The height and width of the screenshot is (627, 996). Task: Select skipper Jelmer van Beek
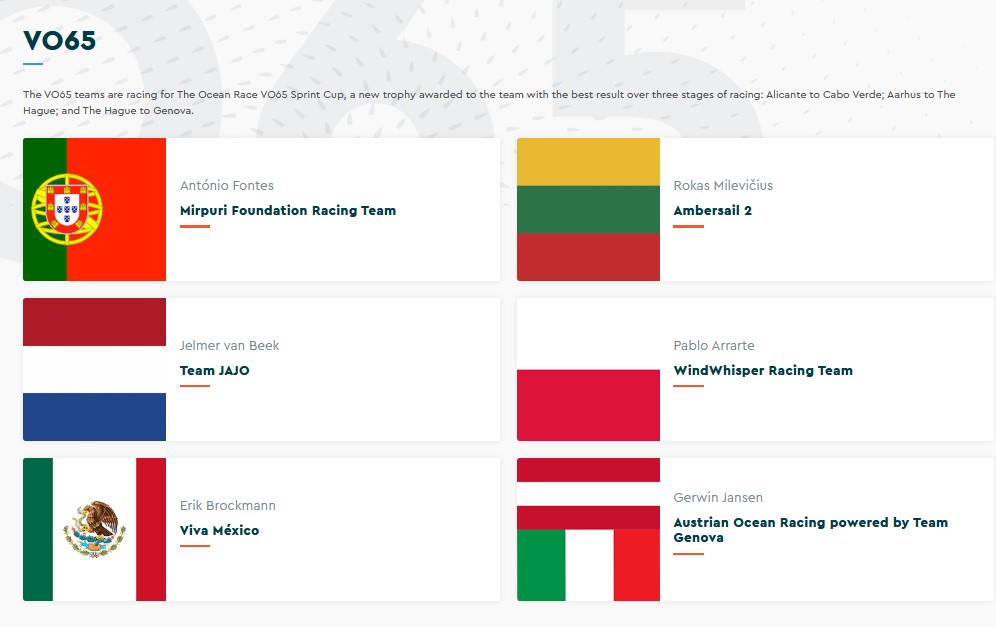click(x=230, y=345)
